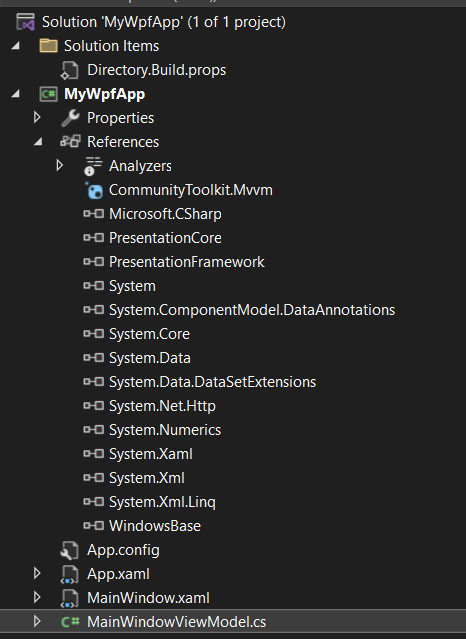Click the C# icon of MainWindowViewModel.cs
The image size is (466, 639).
point(70,622)
